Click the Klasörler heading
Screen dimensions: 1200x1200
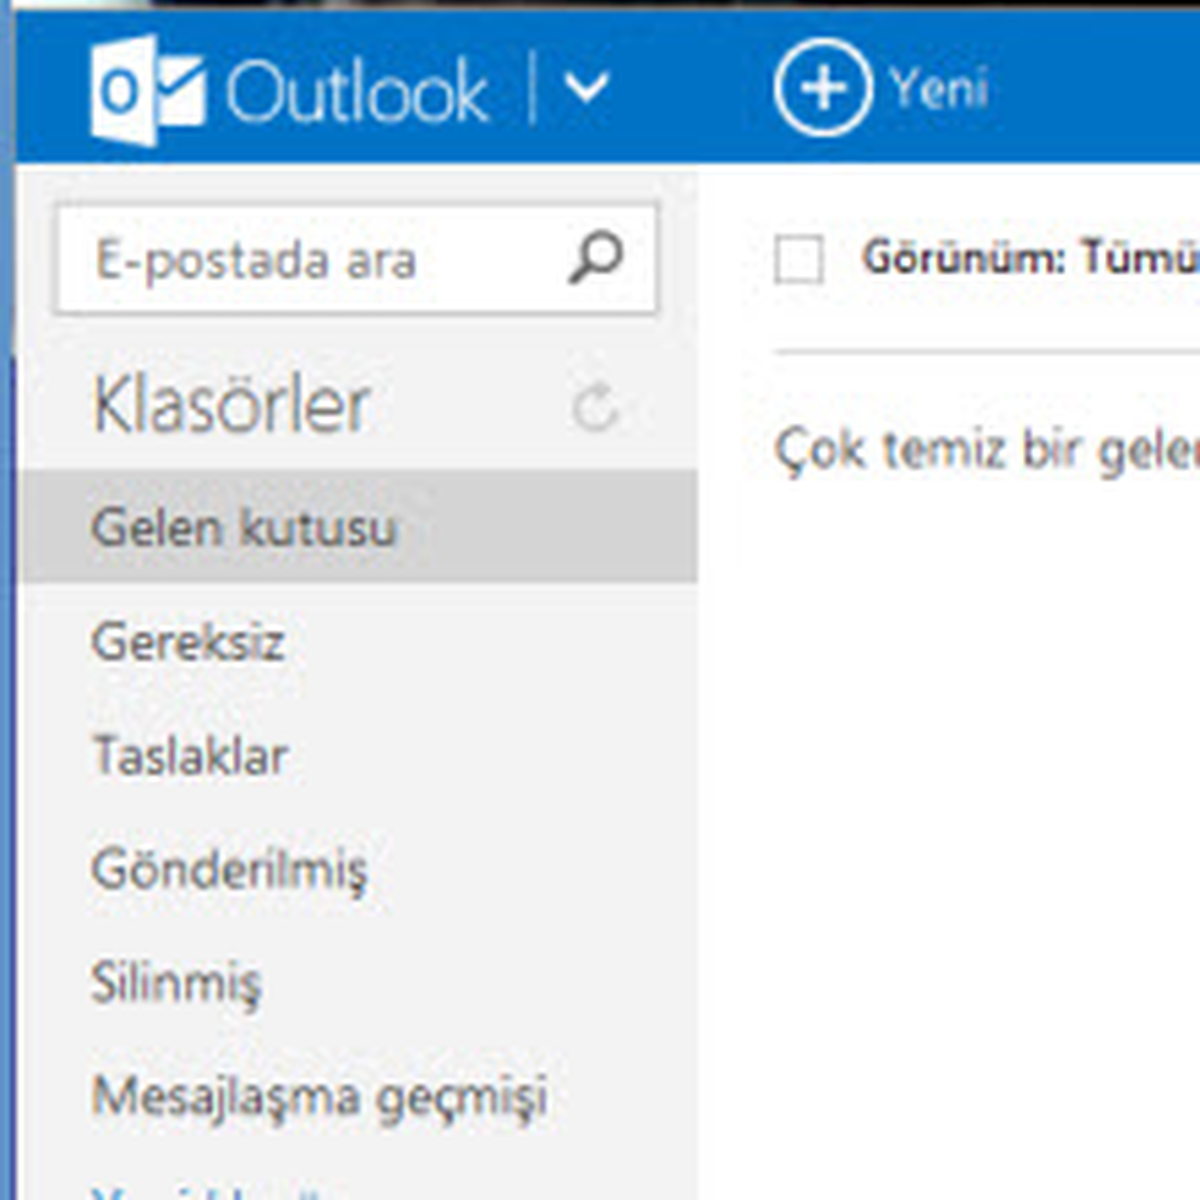coord(231,405)
